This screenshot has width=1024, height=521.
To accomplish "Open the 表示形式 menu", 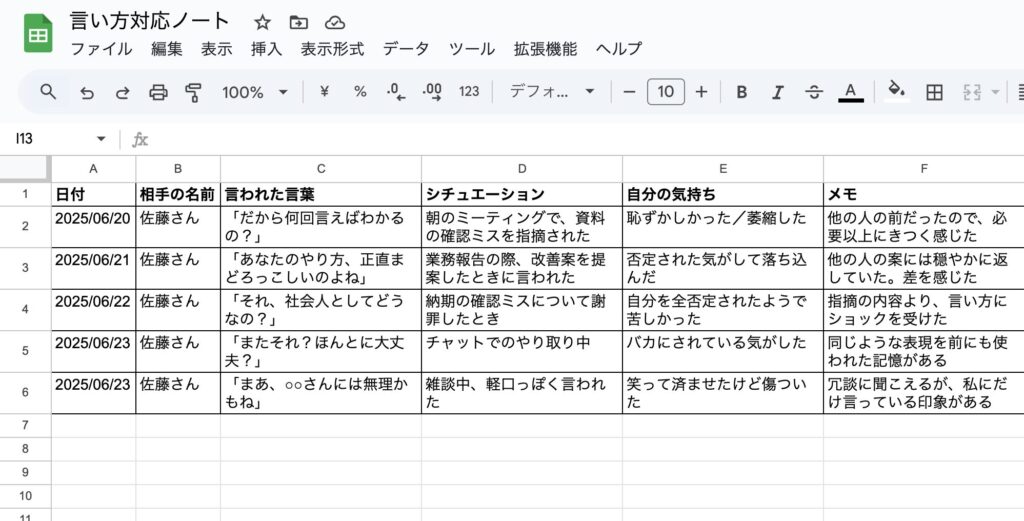I will click(332, 49).
